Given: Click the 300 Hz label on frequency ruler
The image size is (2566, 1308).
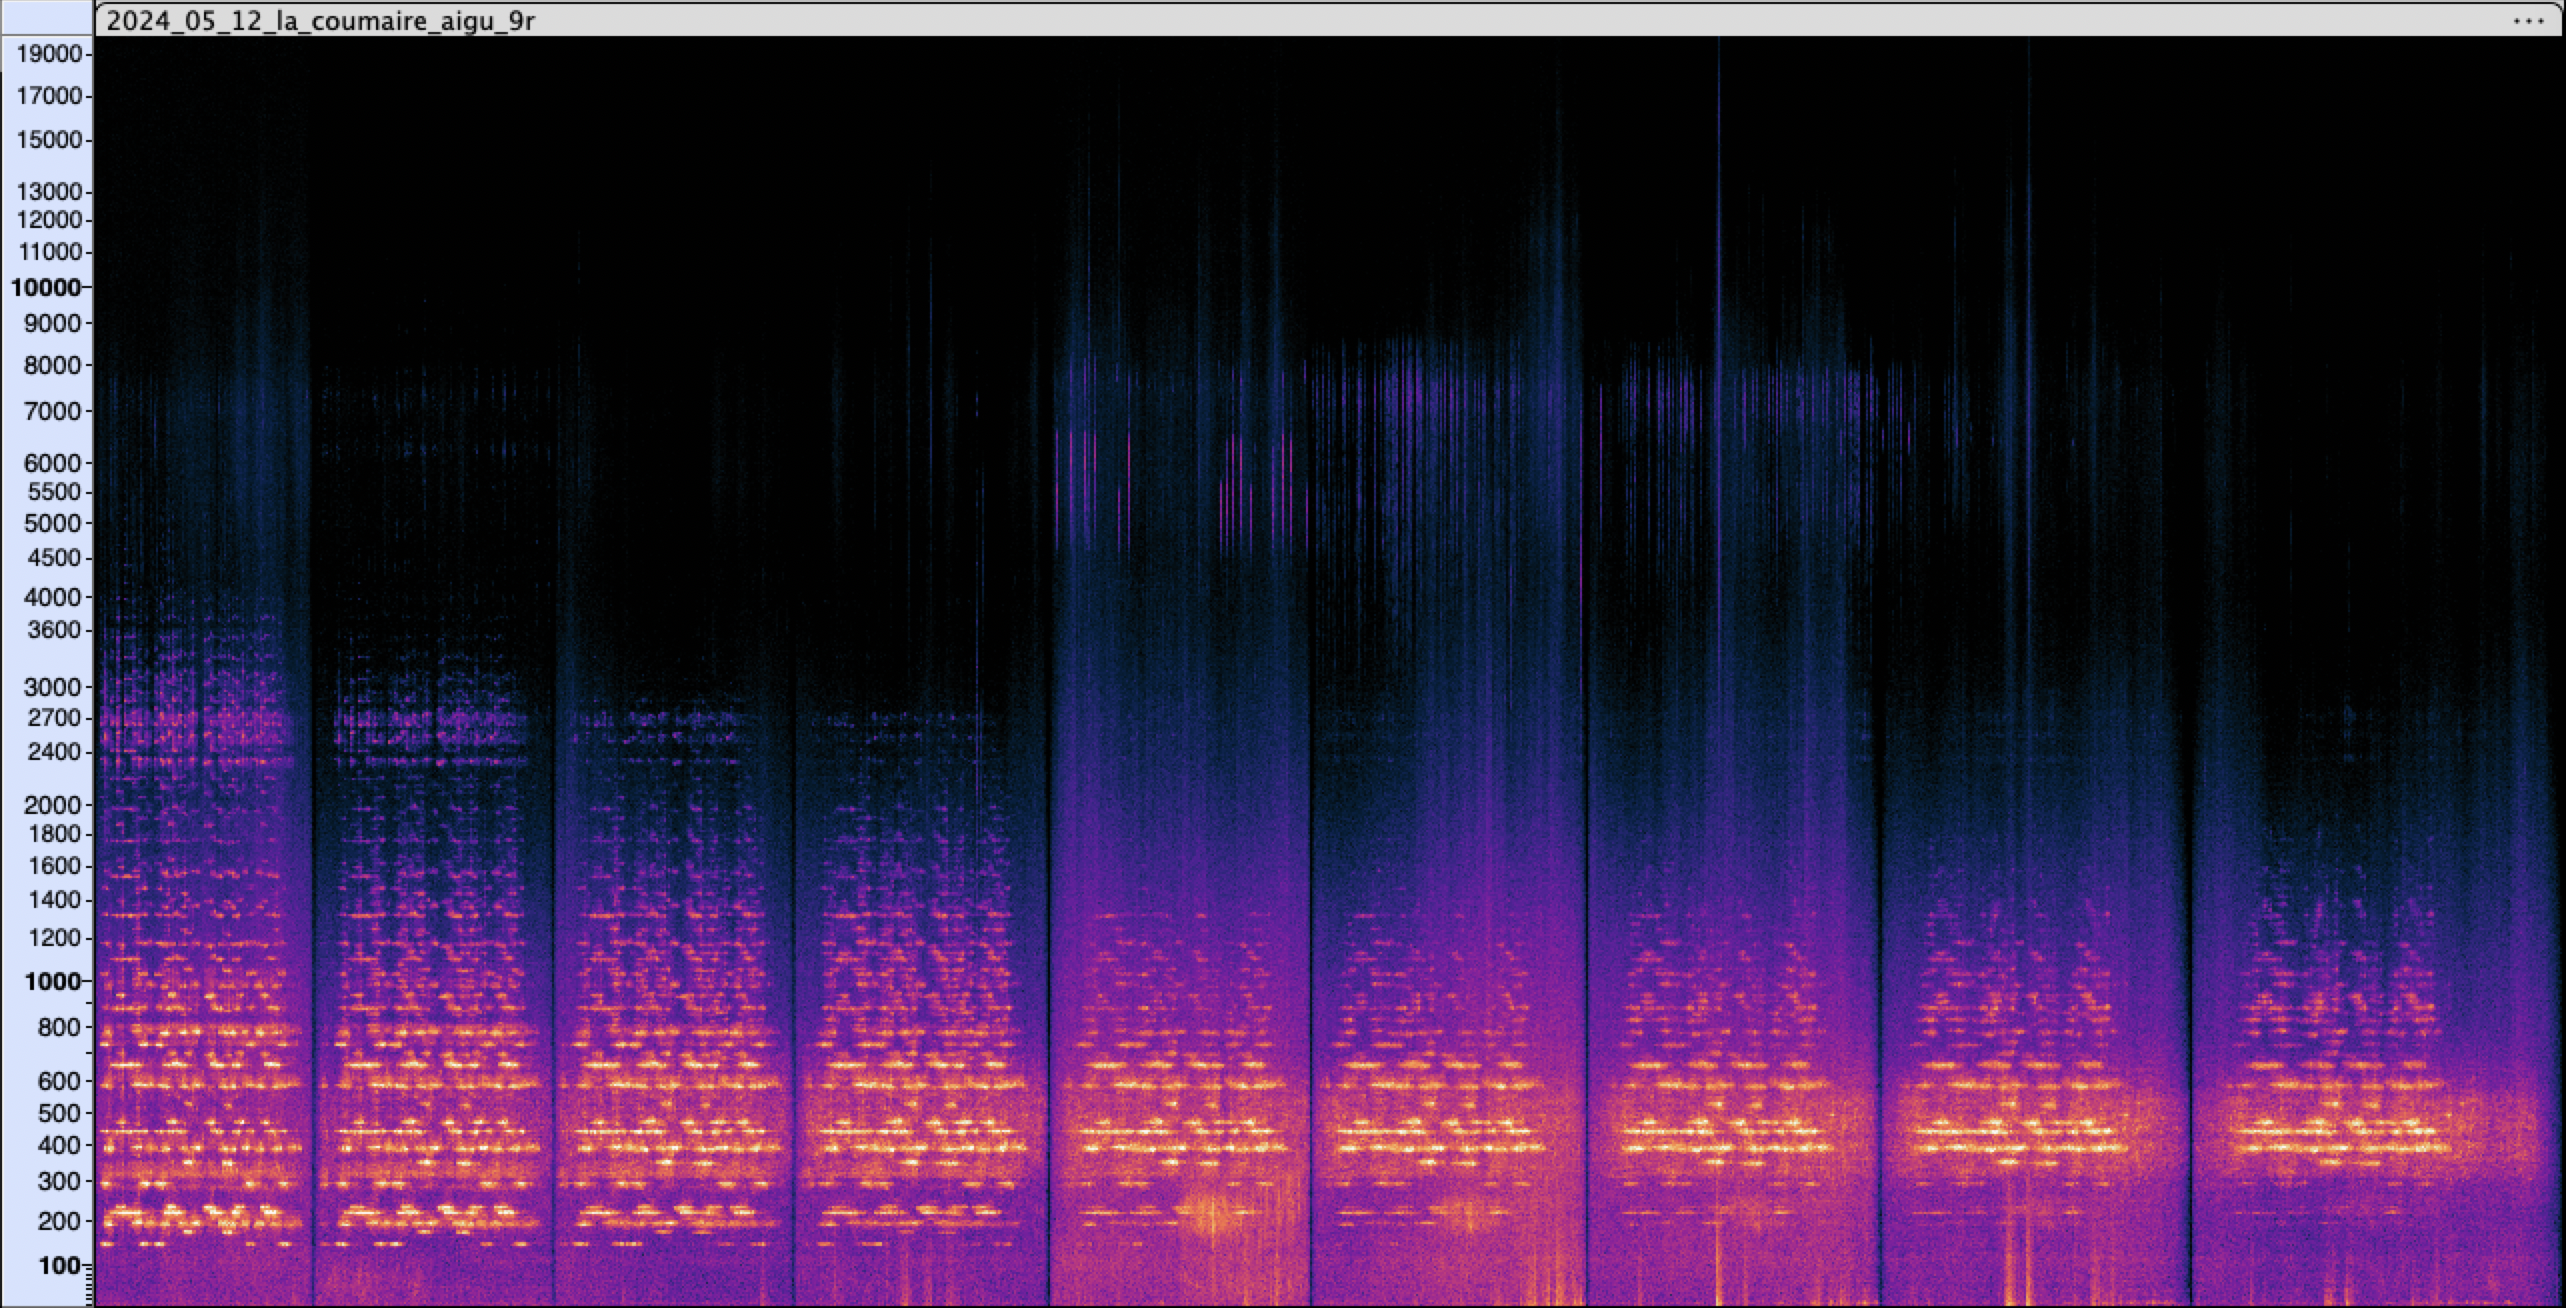Looking at the screenshot, I should click(x=60, y=1182).
